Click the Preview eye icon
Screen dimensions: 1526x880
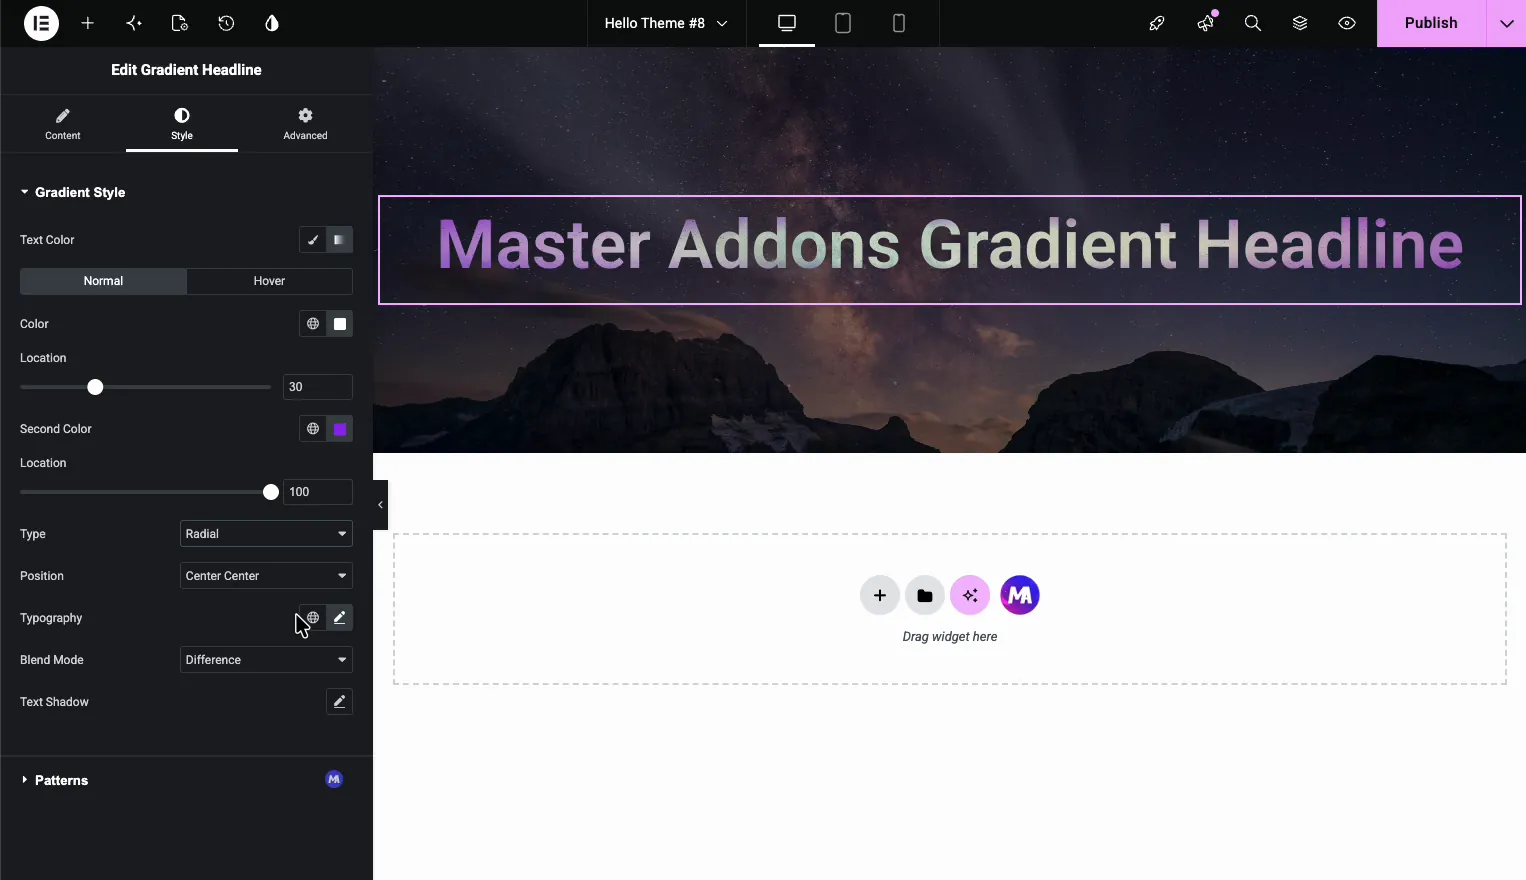[1347, 23]
